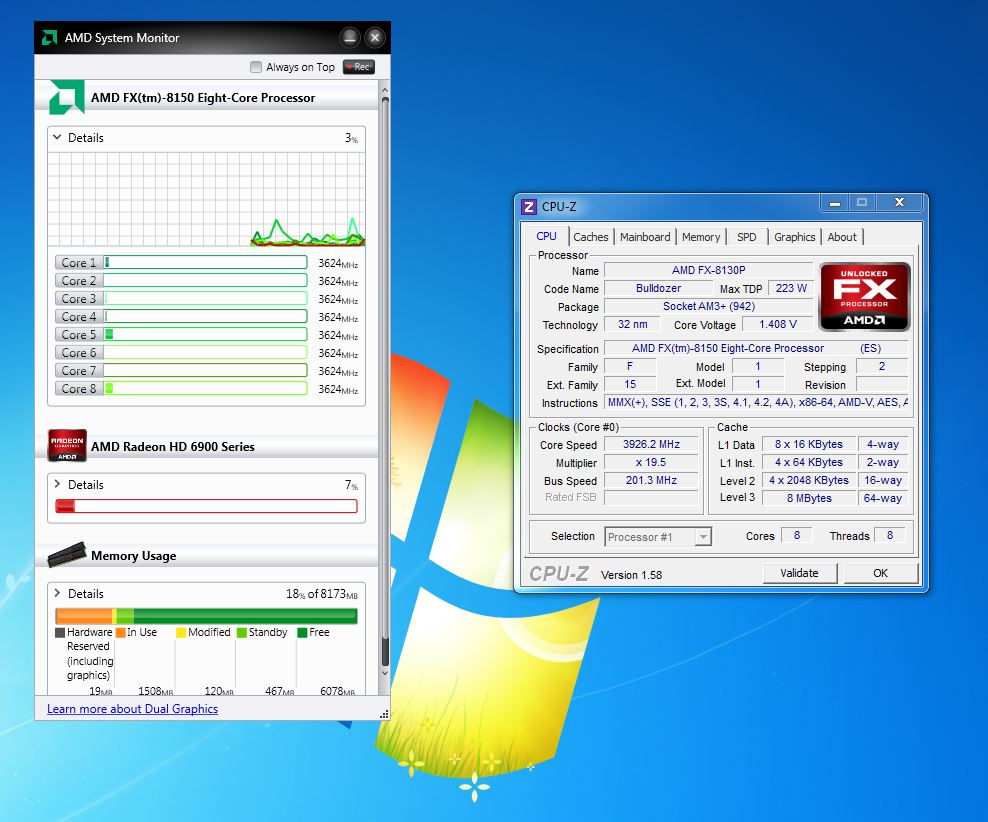Click the 6078MB free memory value

coord(337,691)
